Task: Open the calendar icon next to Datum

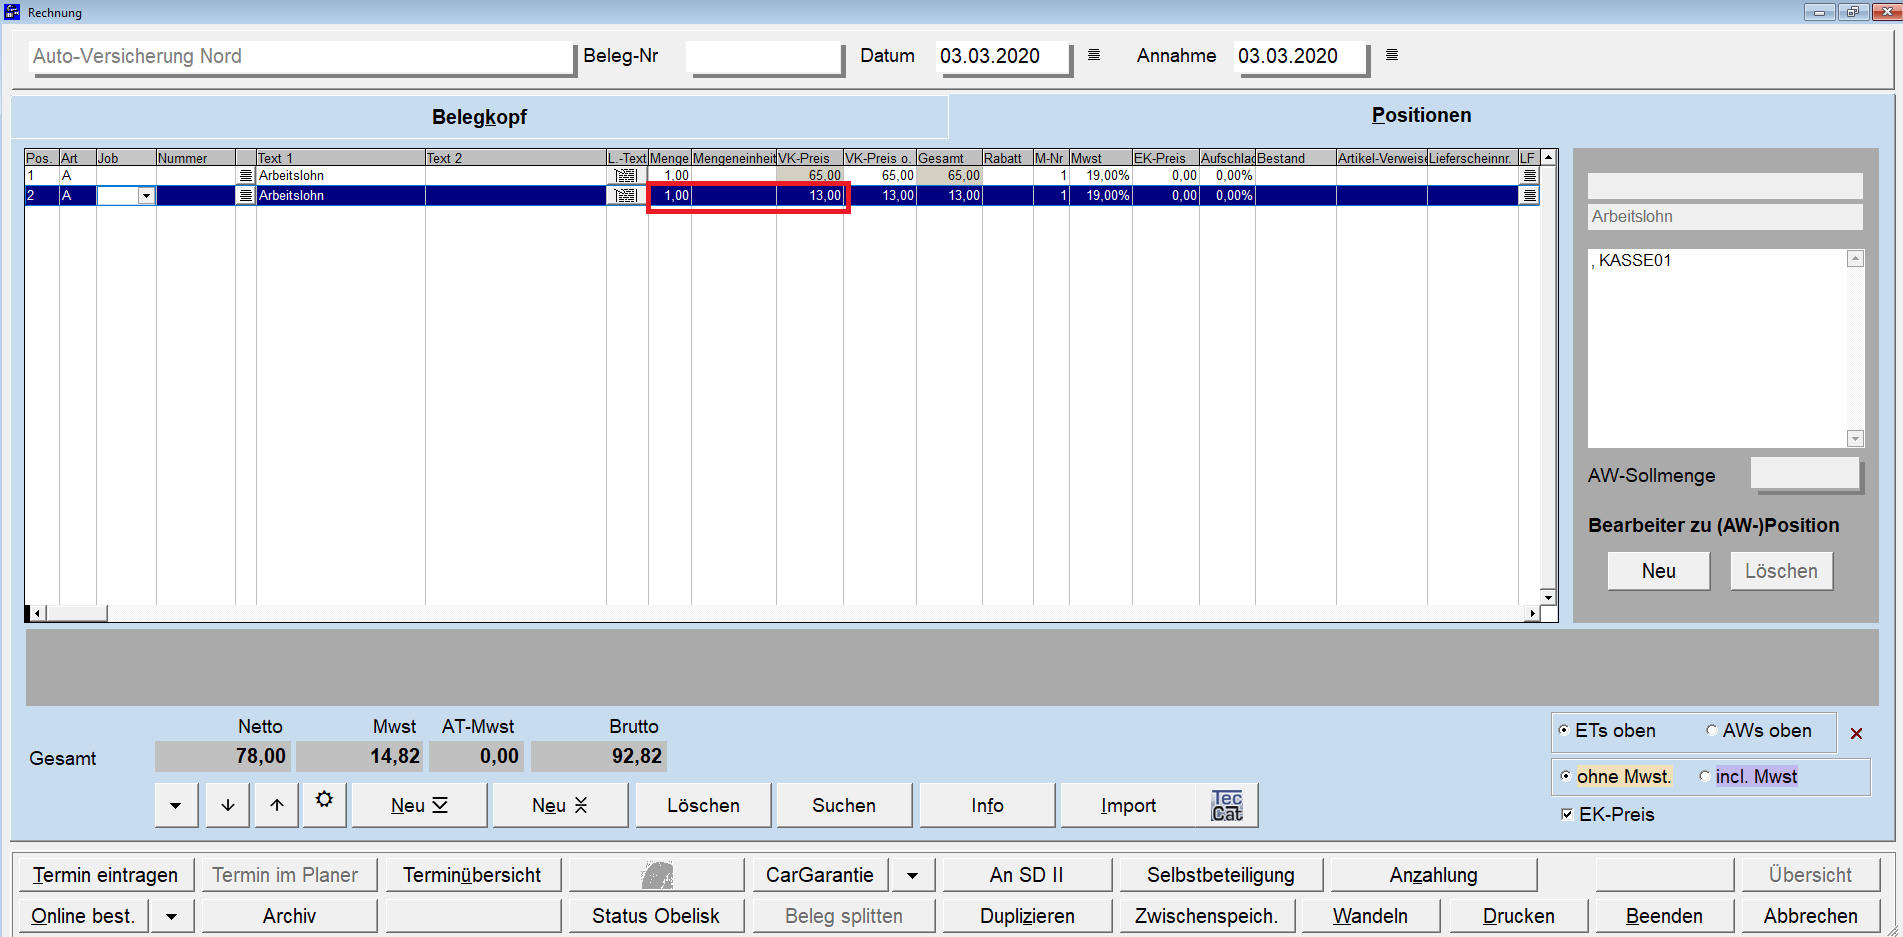Action: (x=1094, y=55)
